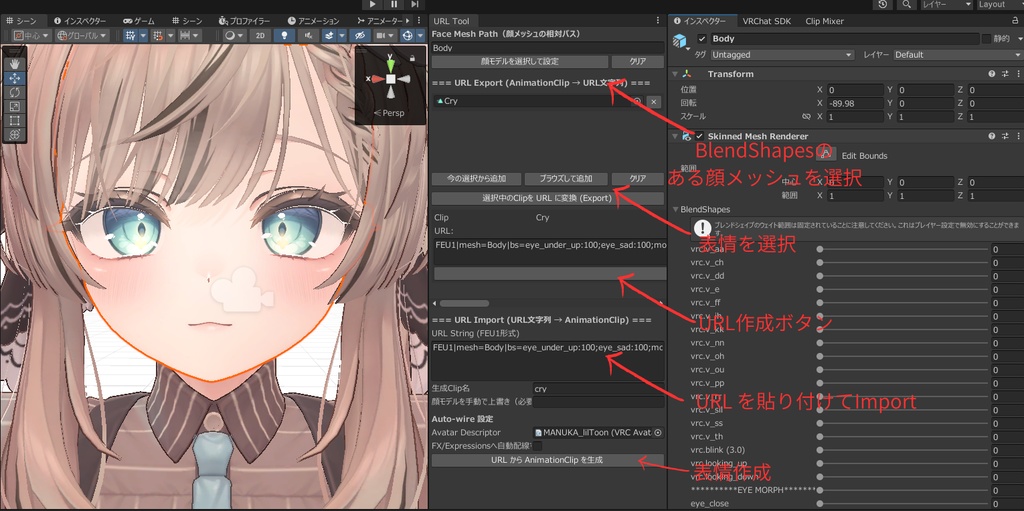Click the Play button
Viewport: 1024px width, 511px height.
coord(373,5)
